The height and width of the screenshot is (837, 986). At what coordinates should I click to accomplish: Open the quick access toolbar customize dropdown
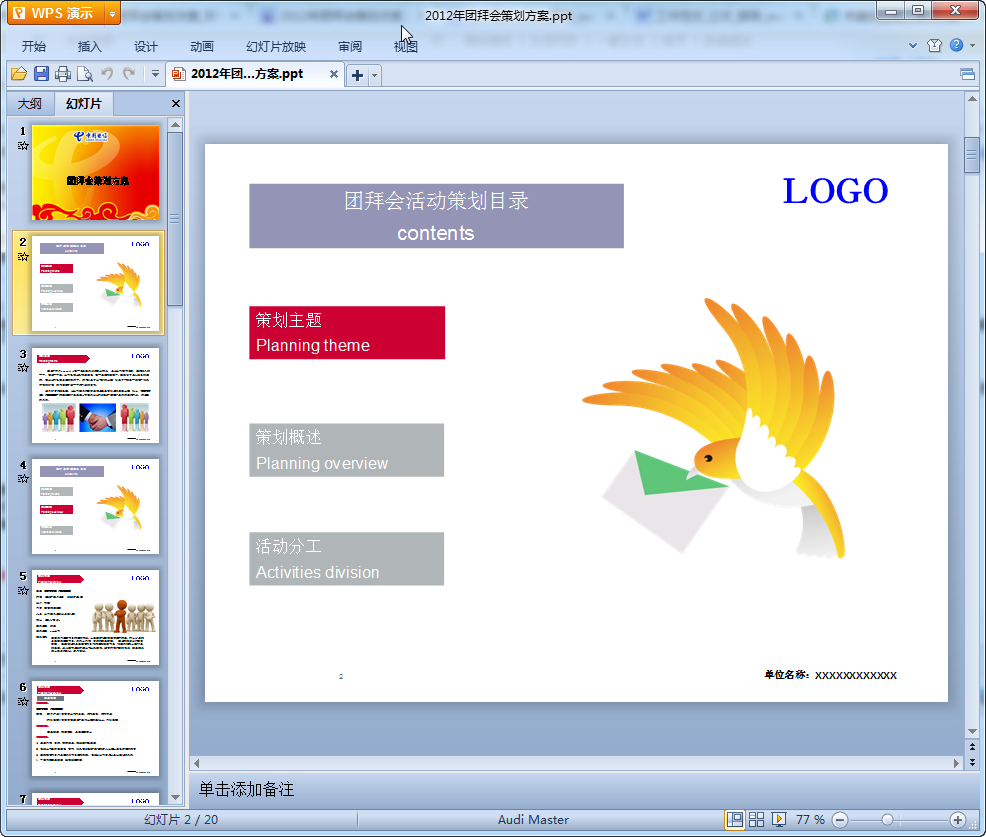pyautogui.click(x=155, y=74)
